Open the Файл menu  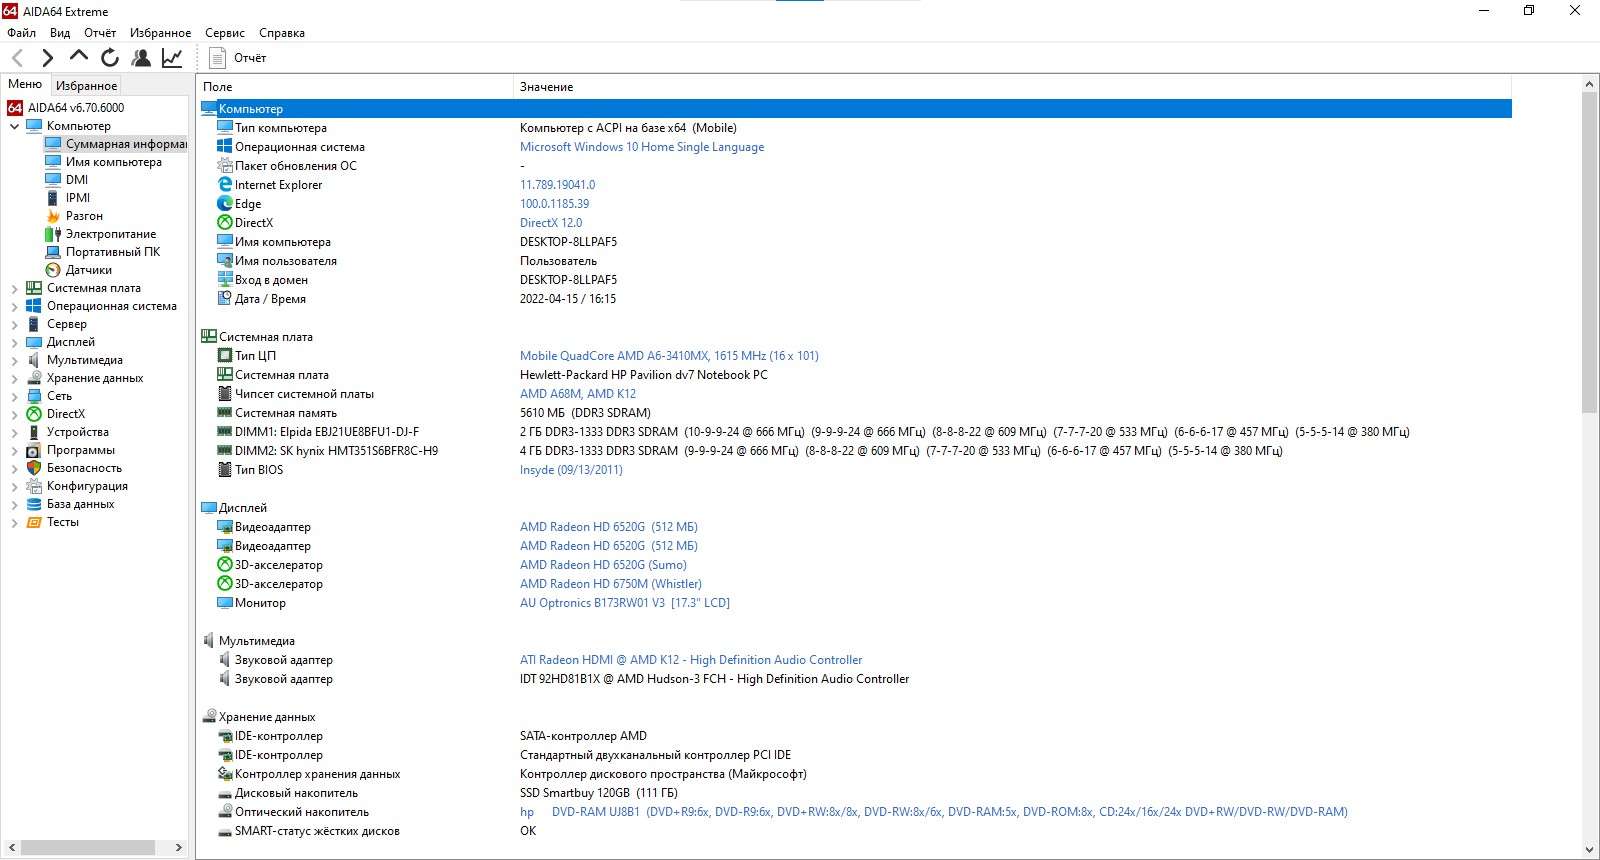click(x=21, y=33)
